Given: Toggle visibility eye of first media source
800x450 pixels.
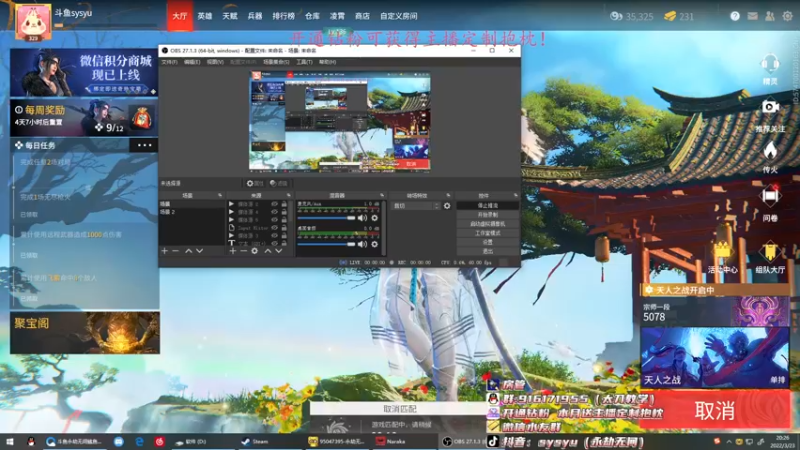Looking at the screenshot, I should [274, 204].
